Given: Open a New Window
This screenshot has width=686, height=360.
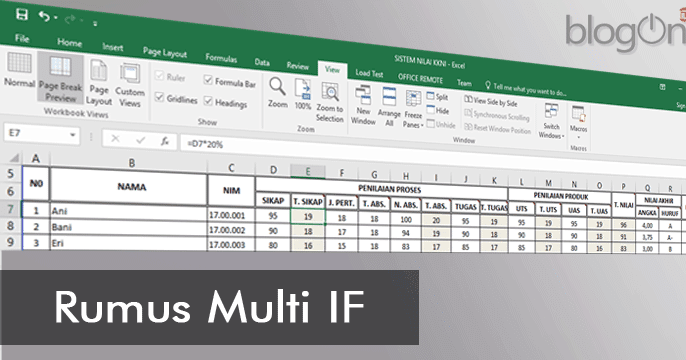Looking at the screenshot, I should point(363,105).
